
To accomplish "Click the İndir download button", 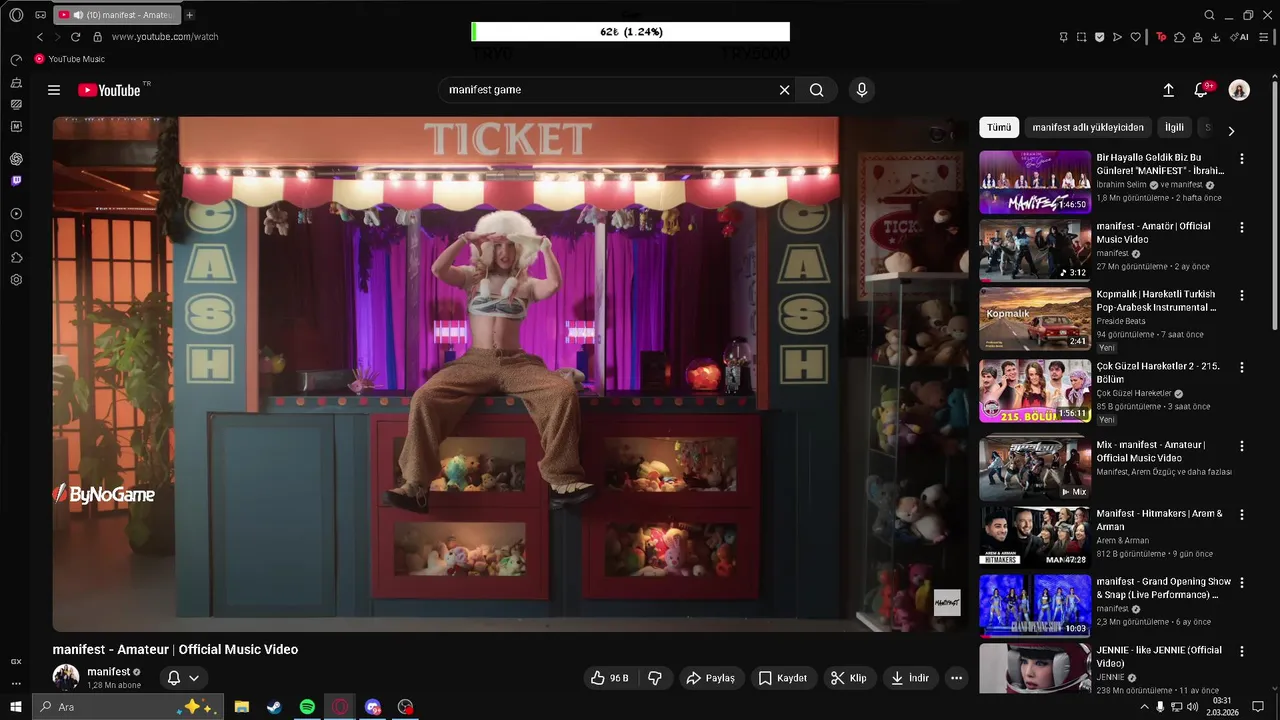I will click(x=909, y=678).
